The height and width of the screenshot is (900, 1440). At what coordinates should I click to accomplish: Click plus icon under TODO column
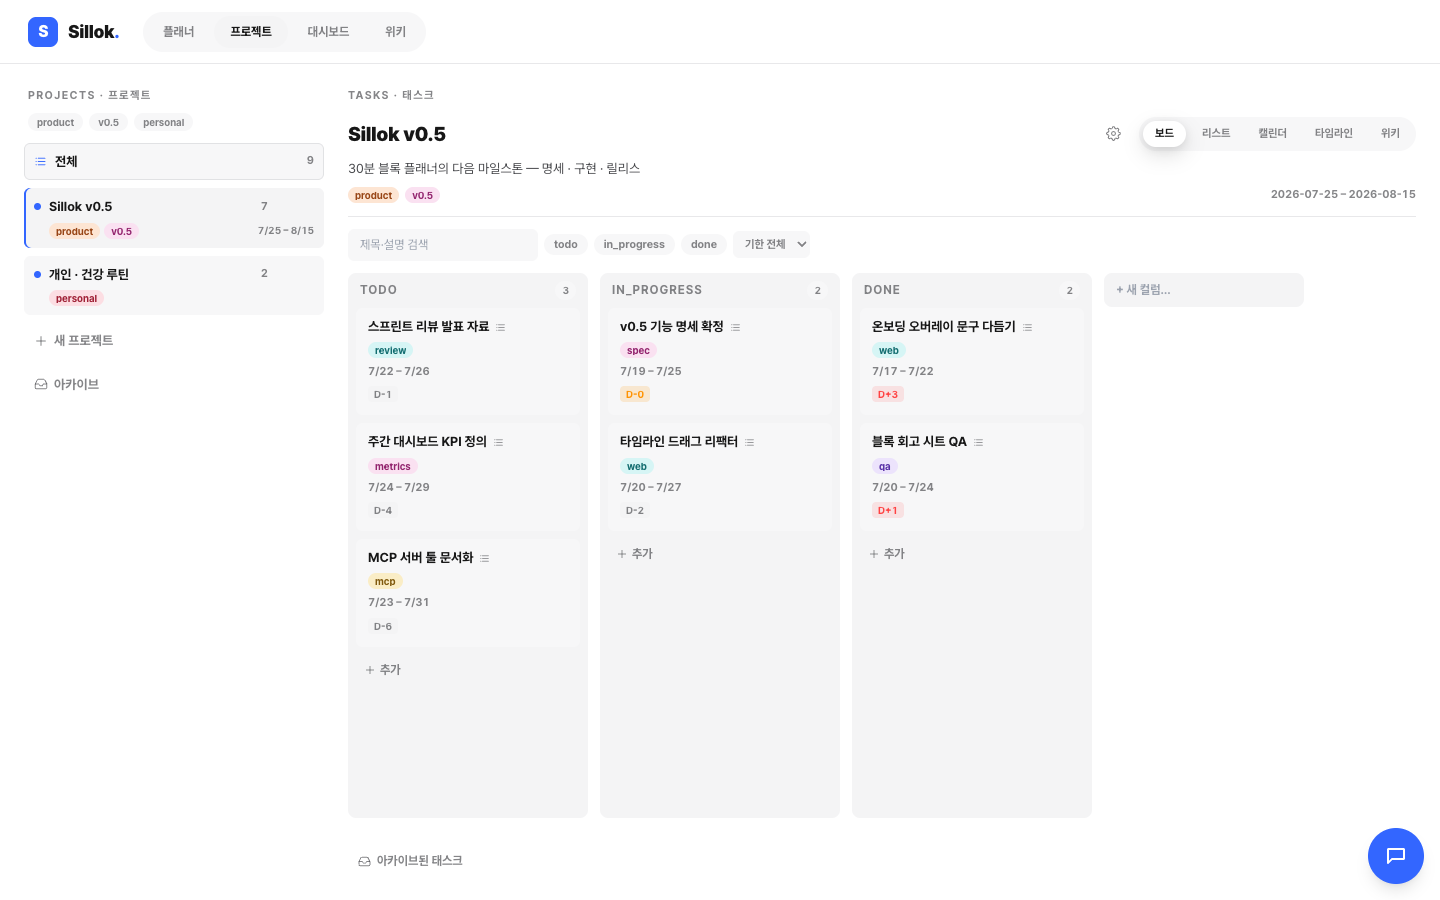pos(370,670)
